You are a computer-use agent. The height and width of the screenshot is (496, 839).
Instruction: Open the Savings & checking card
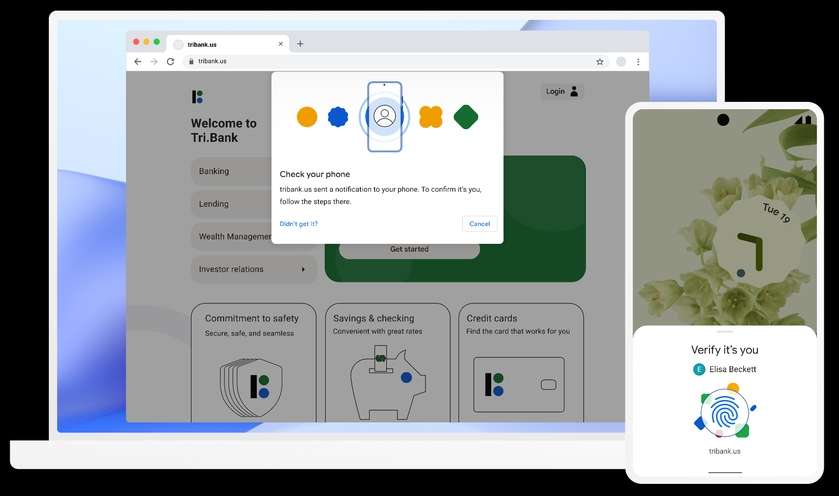(388, 363)
